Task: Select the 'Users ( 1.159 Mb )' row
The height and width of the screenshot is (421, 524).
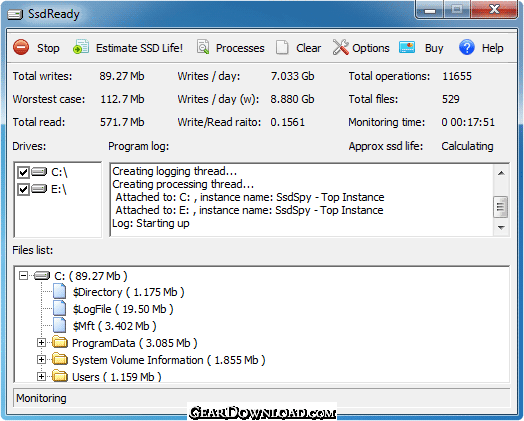Action: 117,377
